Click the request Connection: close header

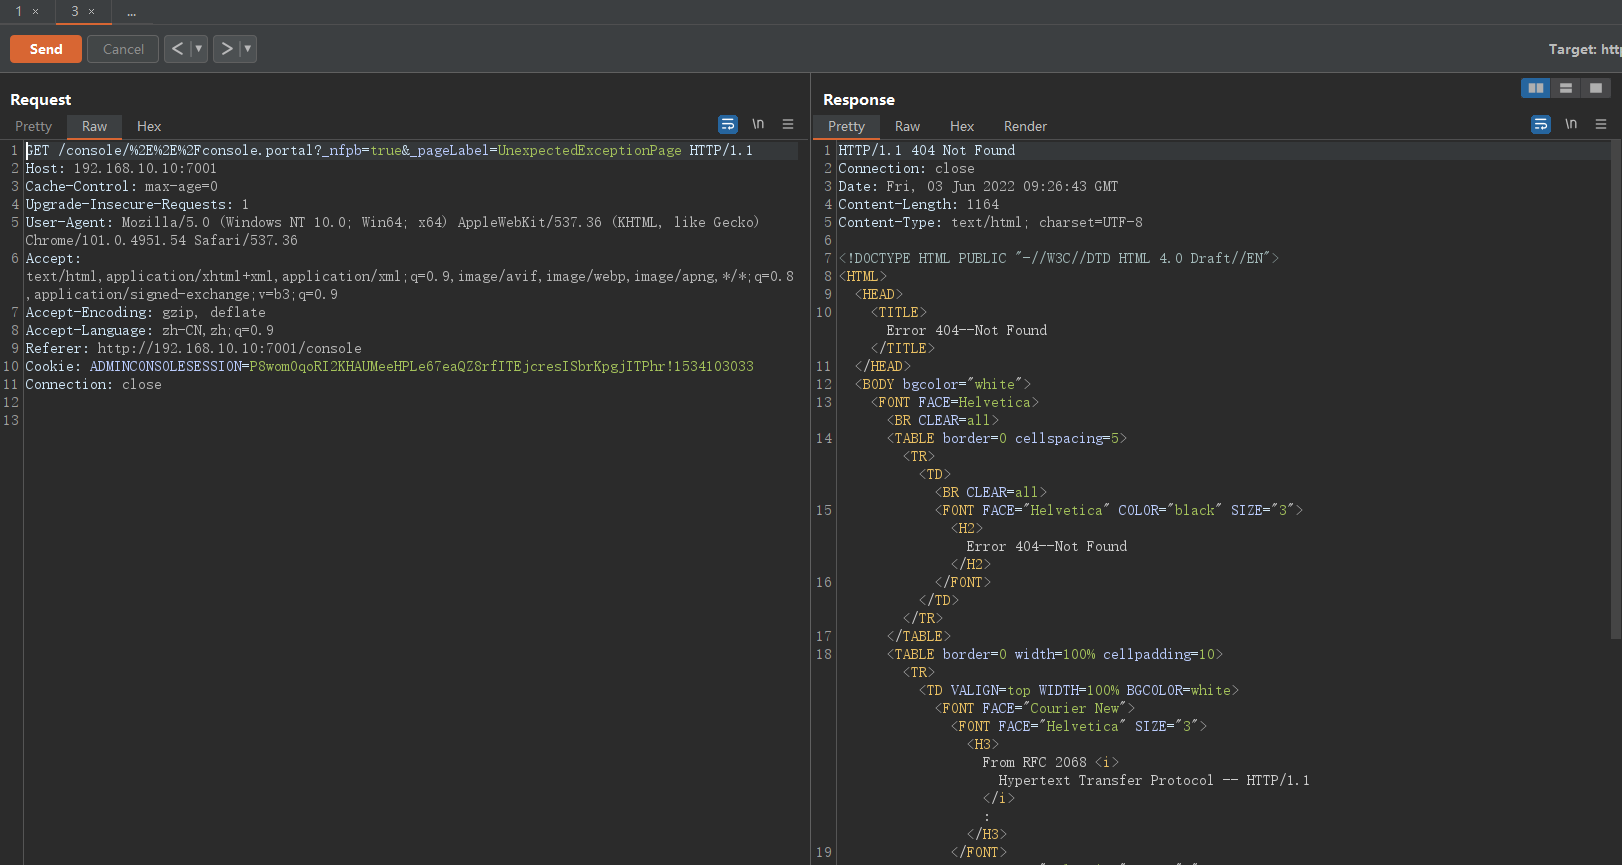coord(93,384)
